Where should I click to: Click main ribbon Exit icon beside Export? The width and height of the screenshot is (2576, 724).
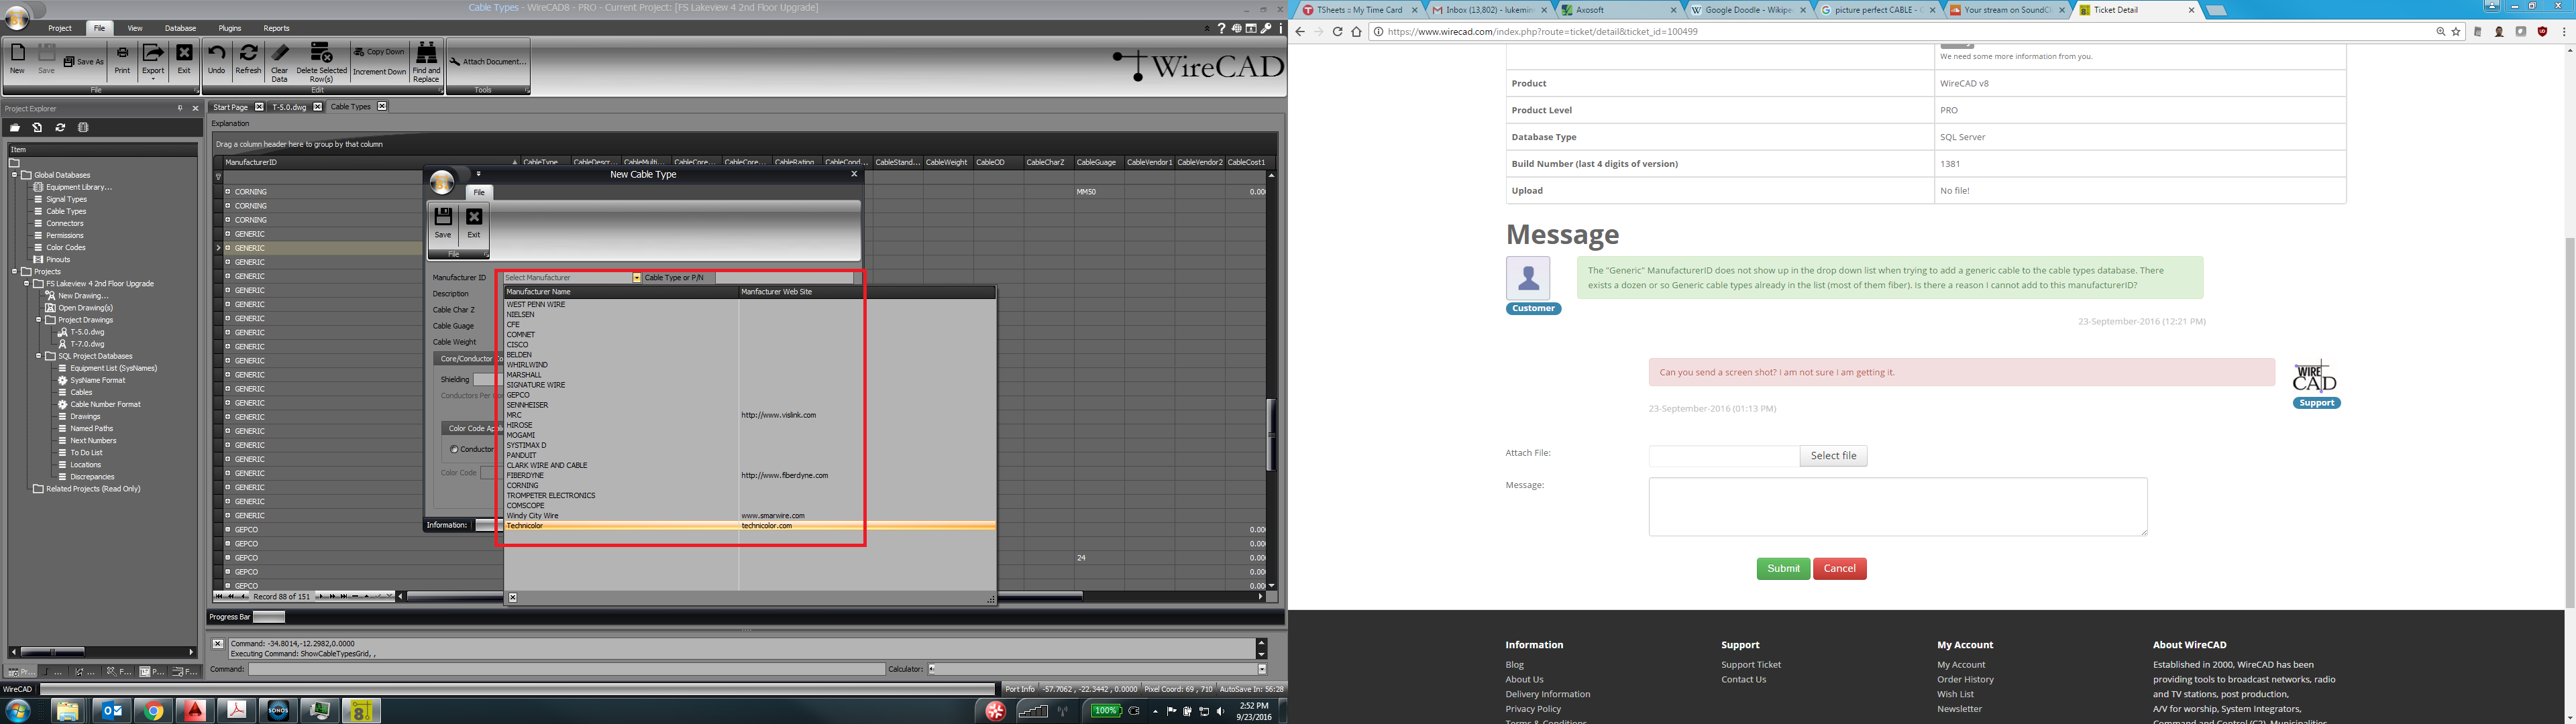[x=184, y=59]
